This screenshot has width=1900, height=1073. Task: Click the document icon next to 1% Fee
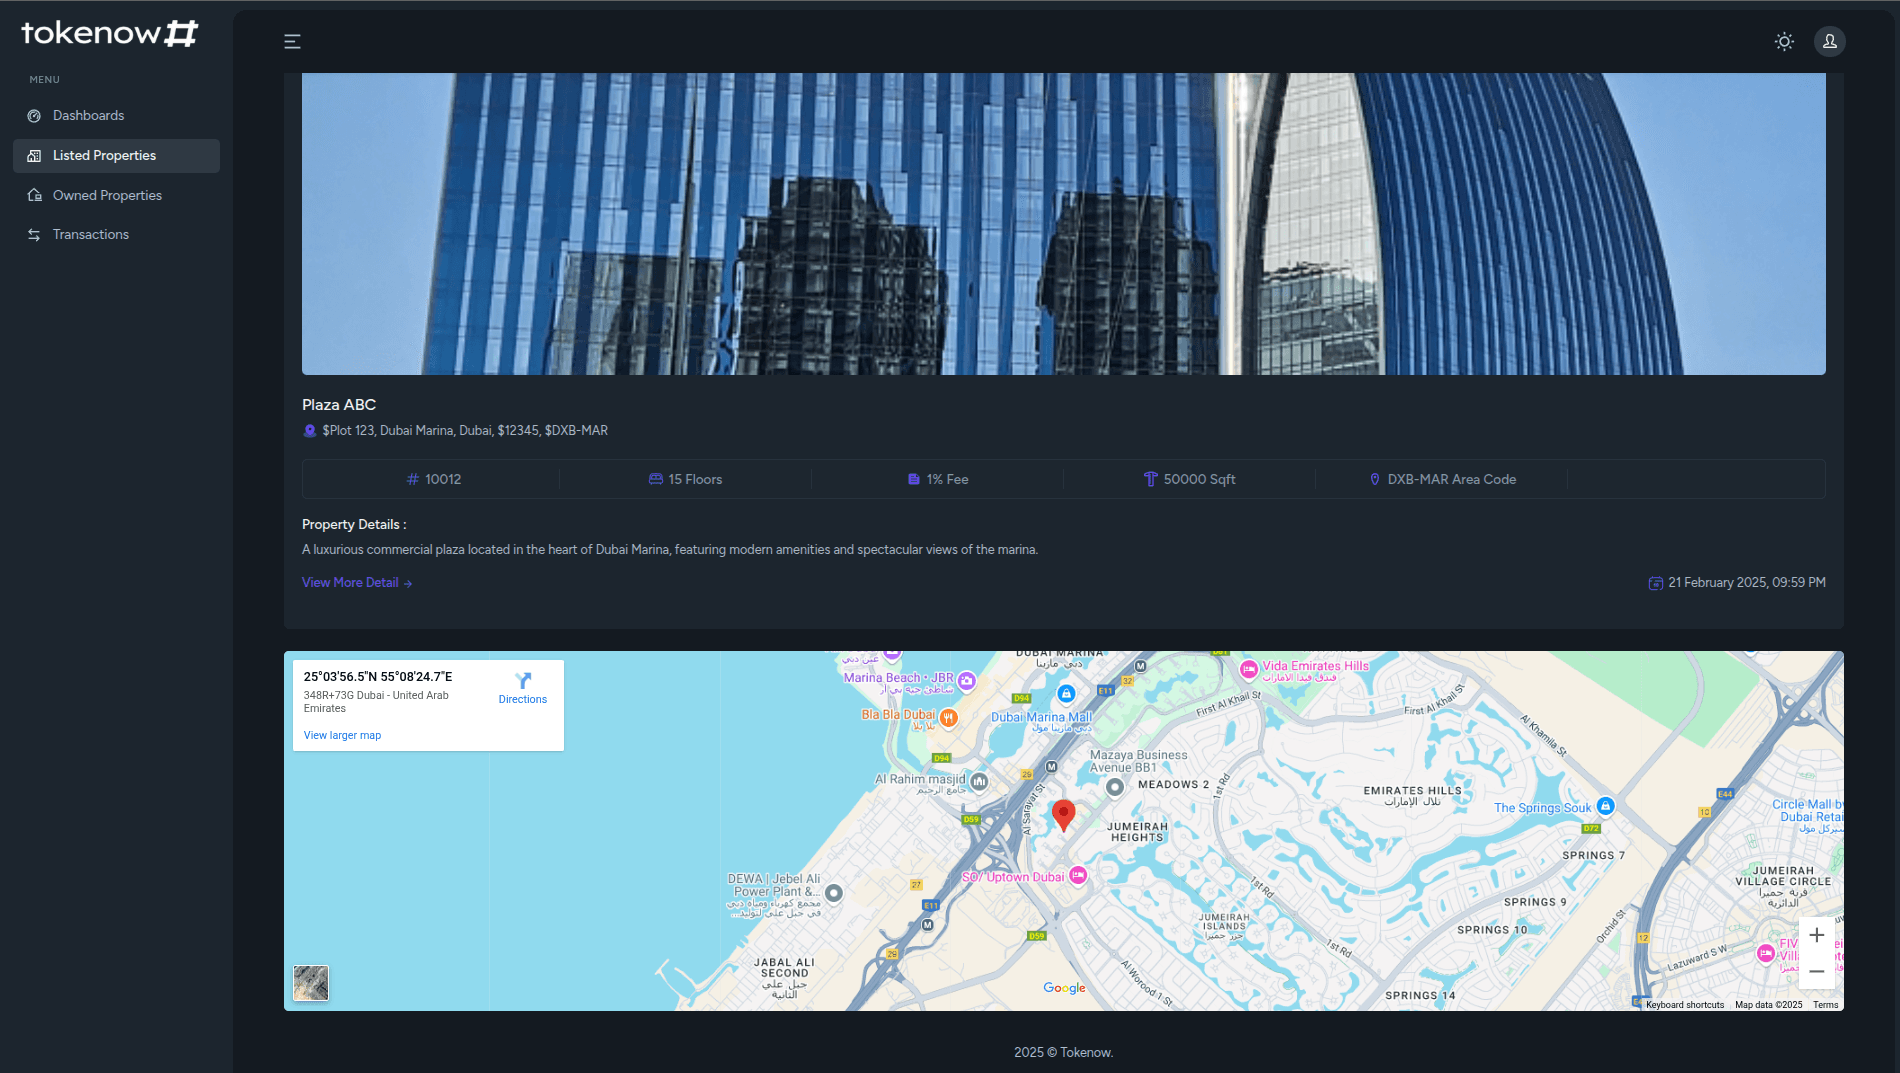coord(911,479)
